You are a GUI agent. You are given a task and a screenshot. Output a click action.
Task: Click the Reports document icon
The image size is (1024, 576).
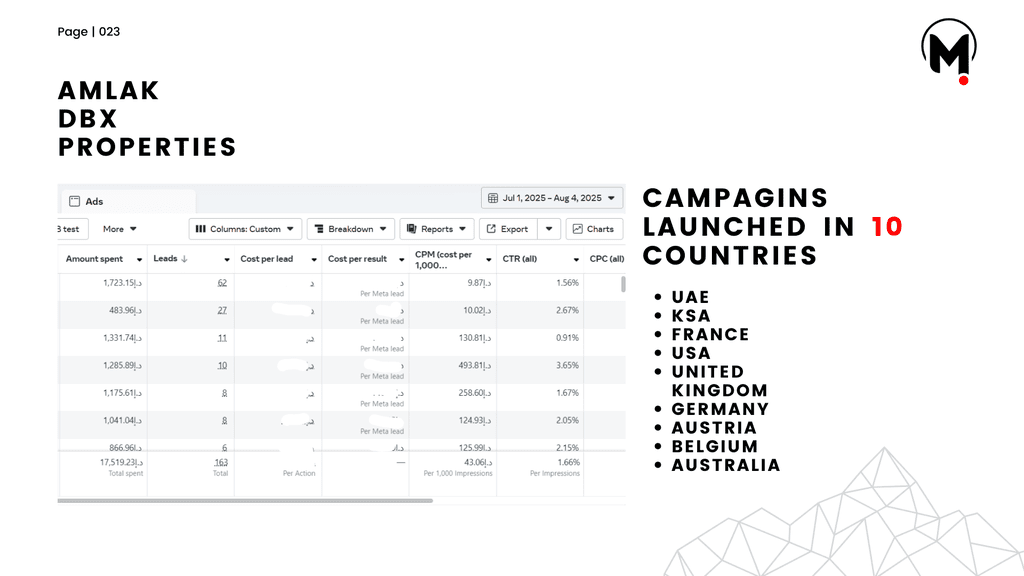click(411, 229)
